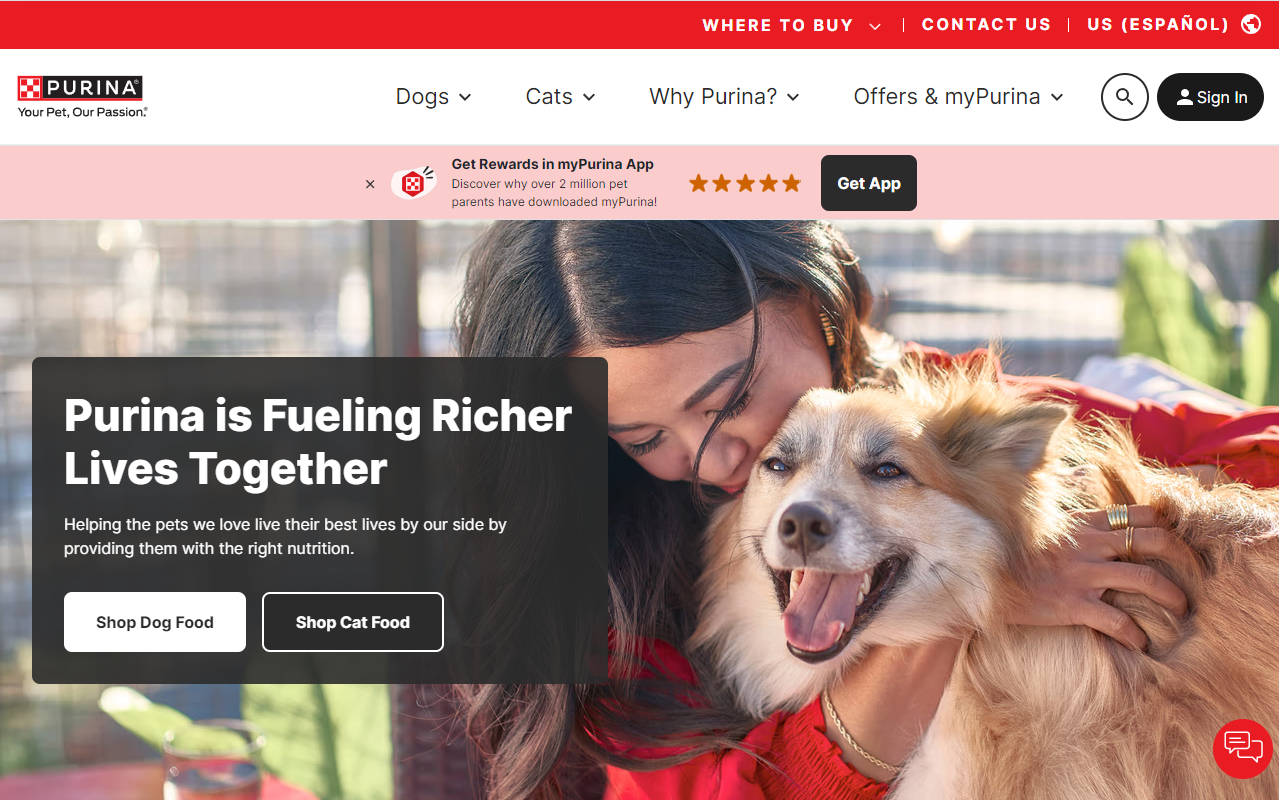Open the Offers & myPurina menu
1279x800 pixels.
(x=958, y=97)
